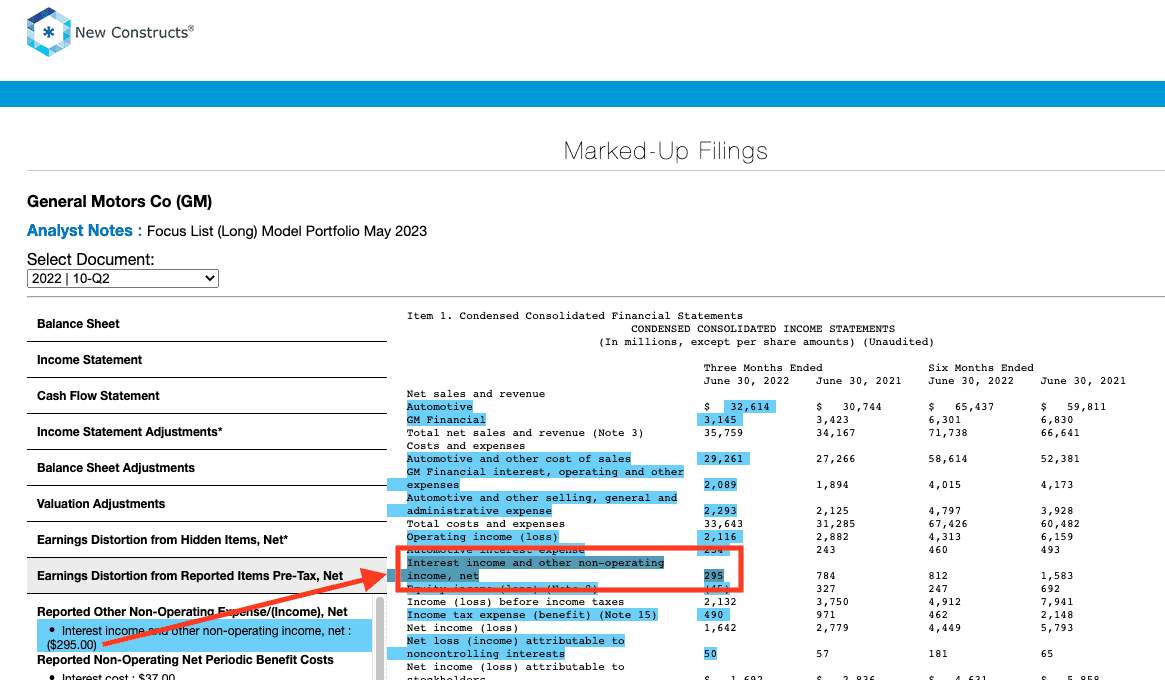This screenshot has width=1165, height=680.
Task: Click highlighted value 2,089
Action: point(720,485)
